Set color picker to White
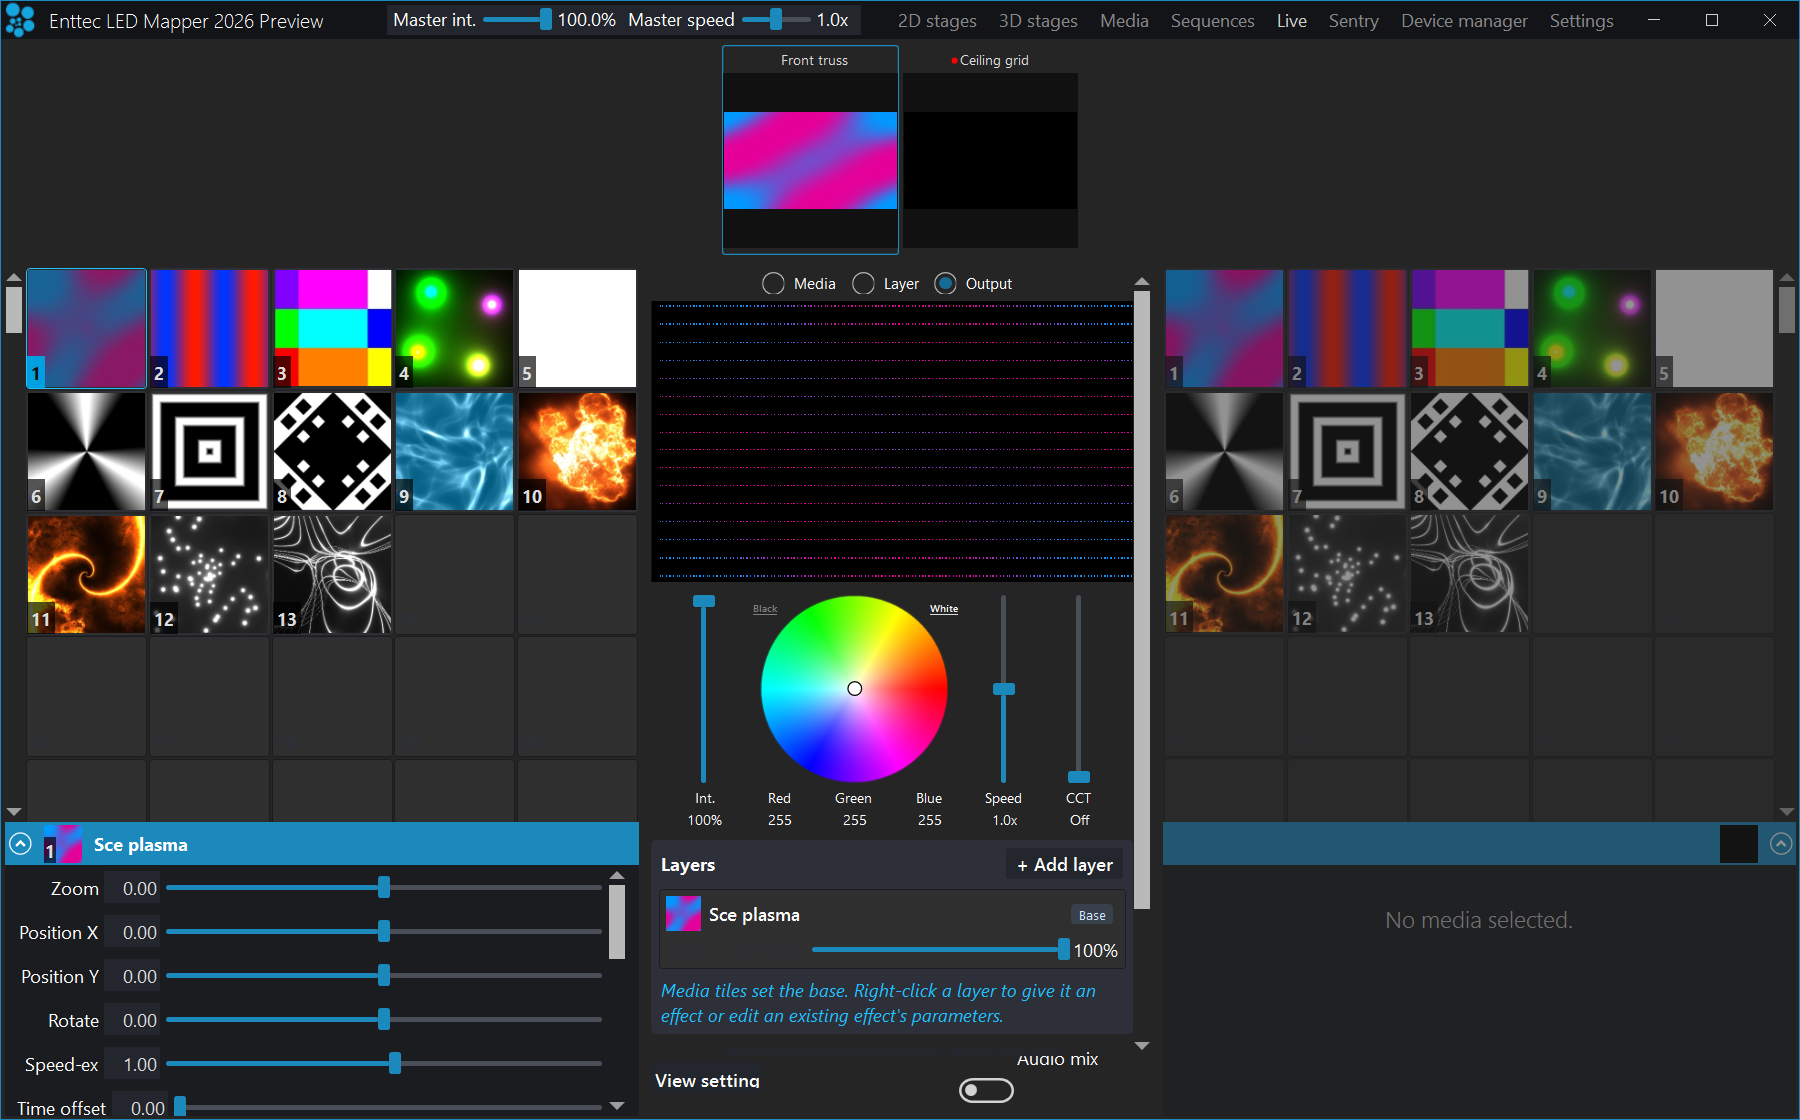The width and height of the screenshot is (1800, 1120). tap(944, 609)
